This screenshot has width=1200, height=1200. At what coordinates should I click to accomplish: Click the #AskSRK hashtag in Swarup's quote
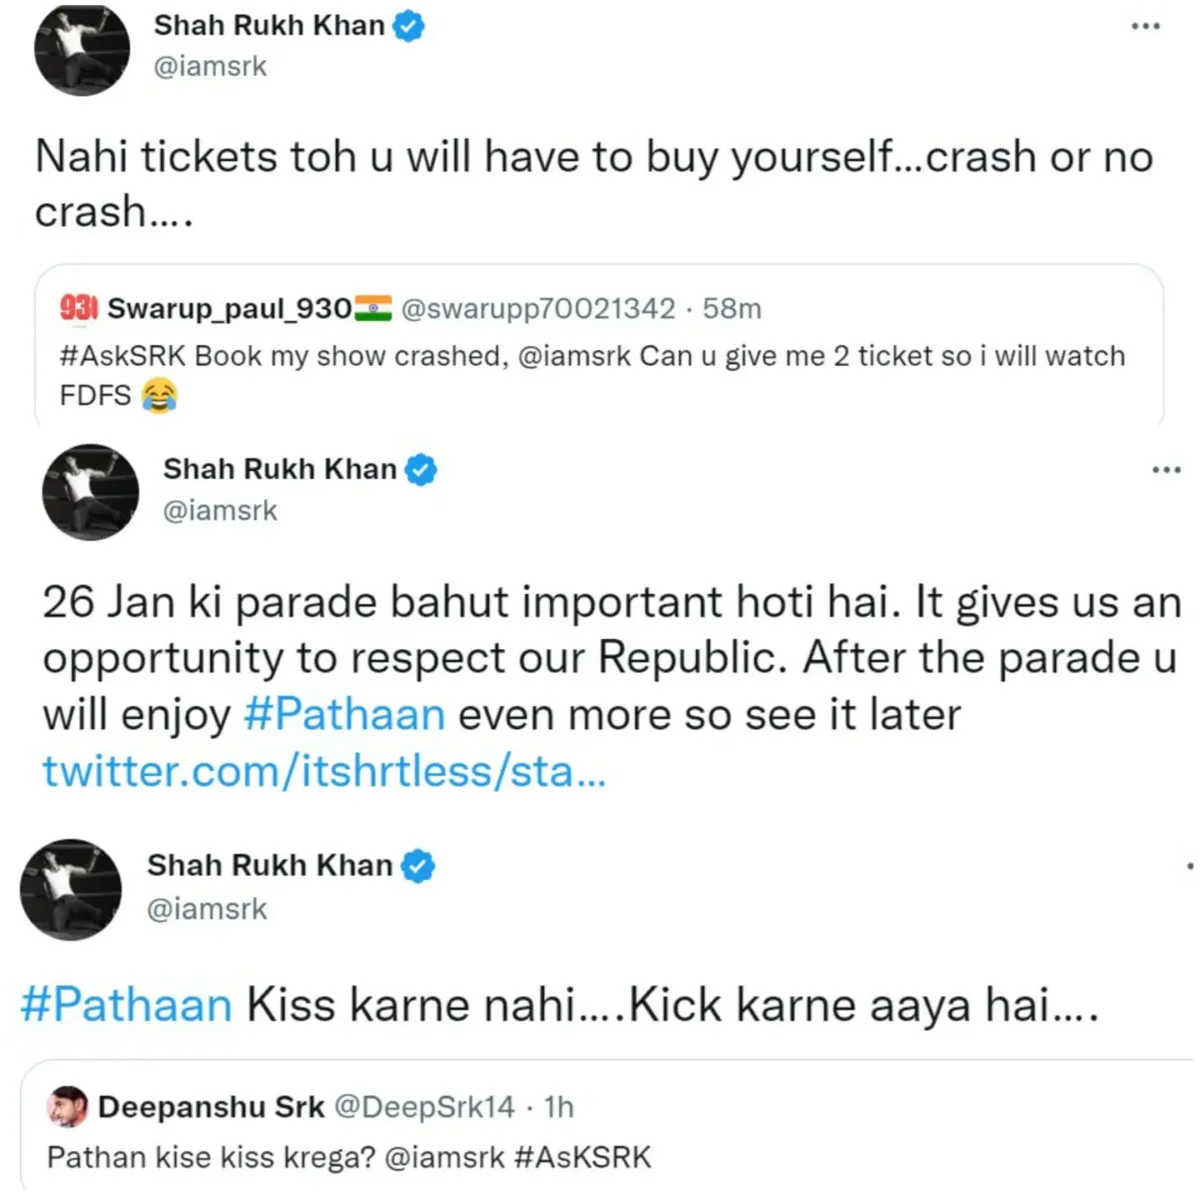(122, 356)
